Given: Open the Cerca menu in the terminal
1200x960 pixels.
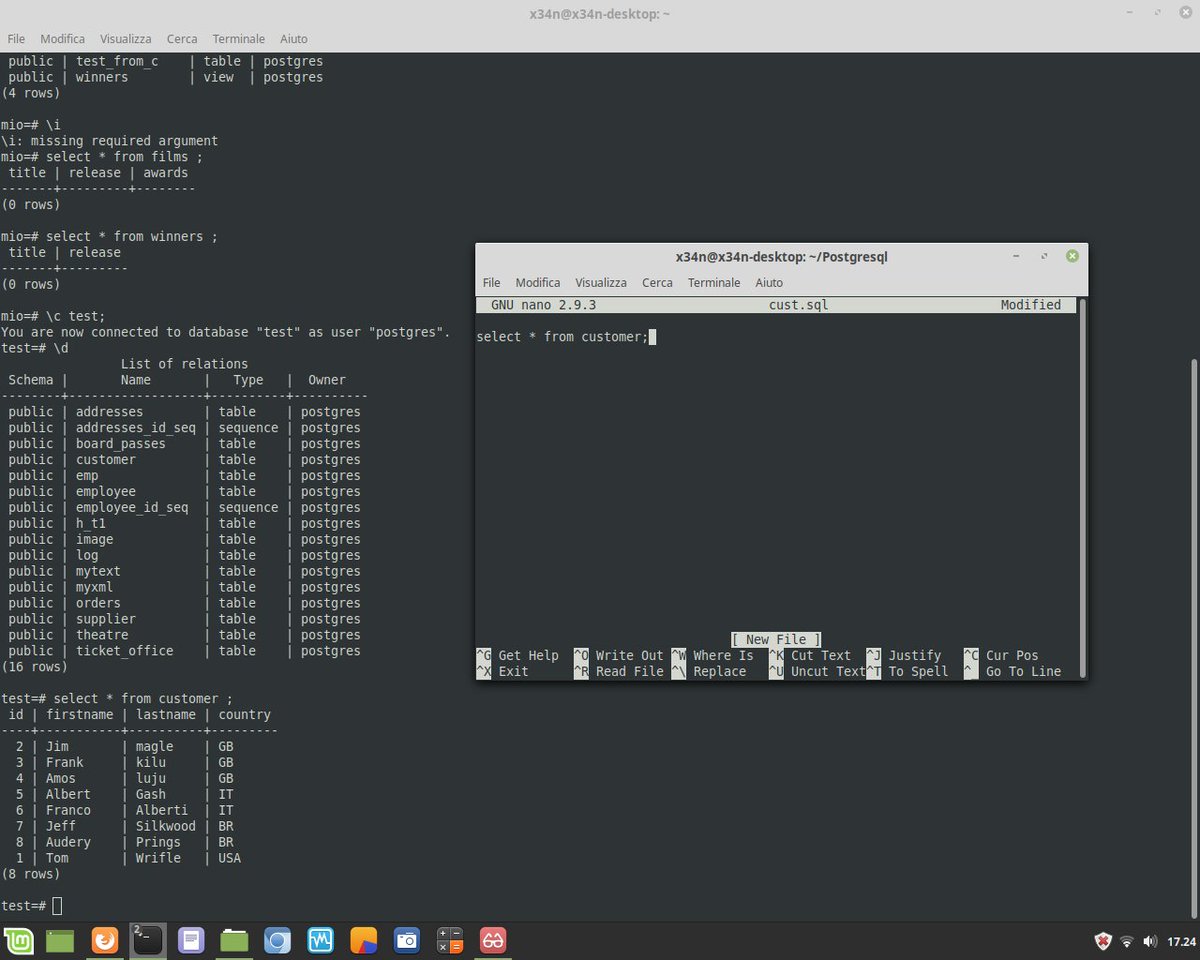Looking at the screenshot, I should click(x=181, y=38).
